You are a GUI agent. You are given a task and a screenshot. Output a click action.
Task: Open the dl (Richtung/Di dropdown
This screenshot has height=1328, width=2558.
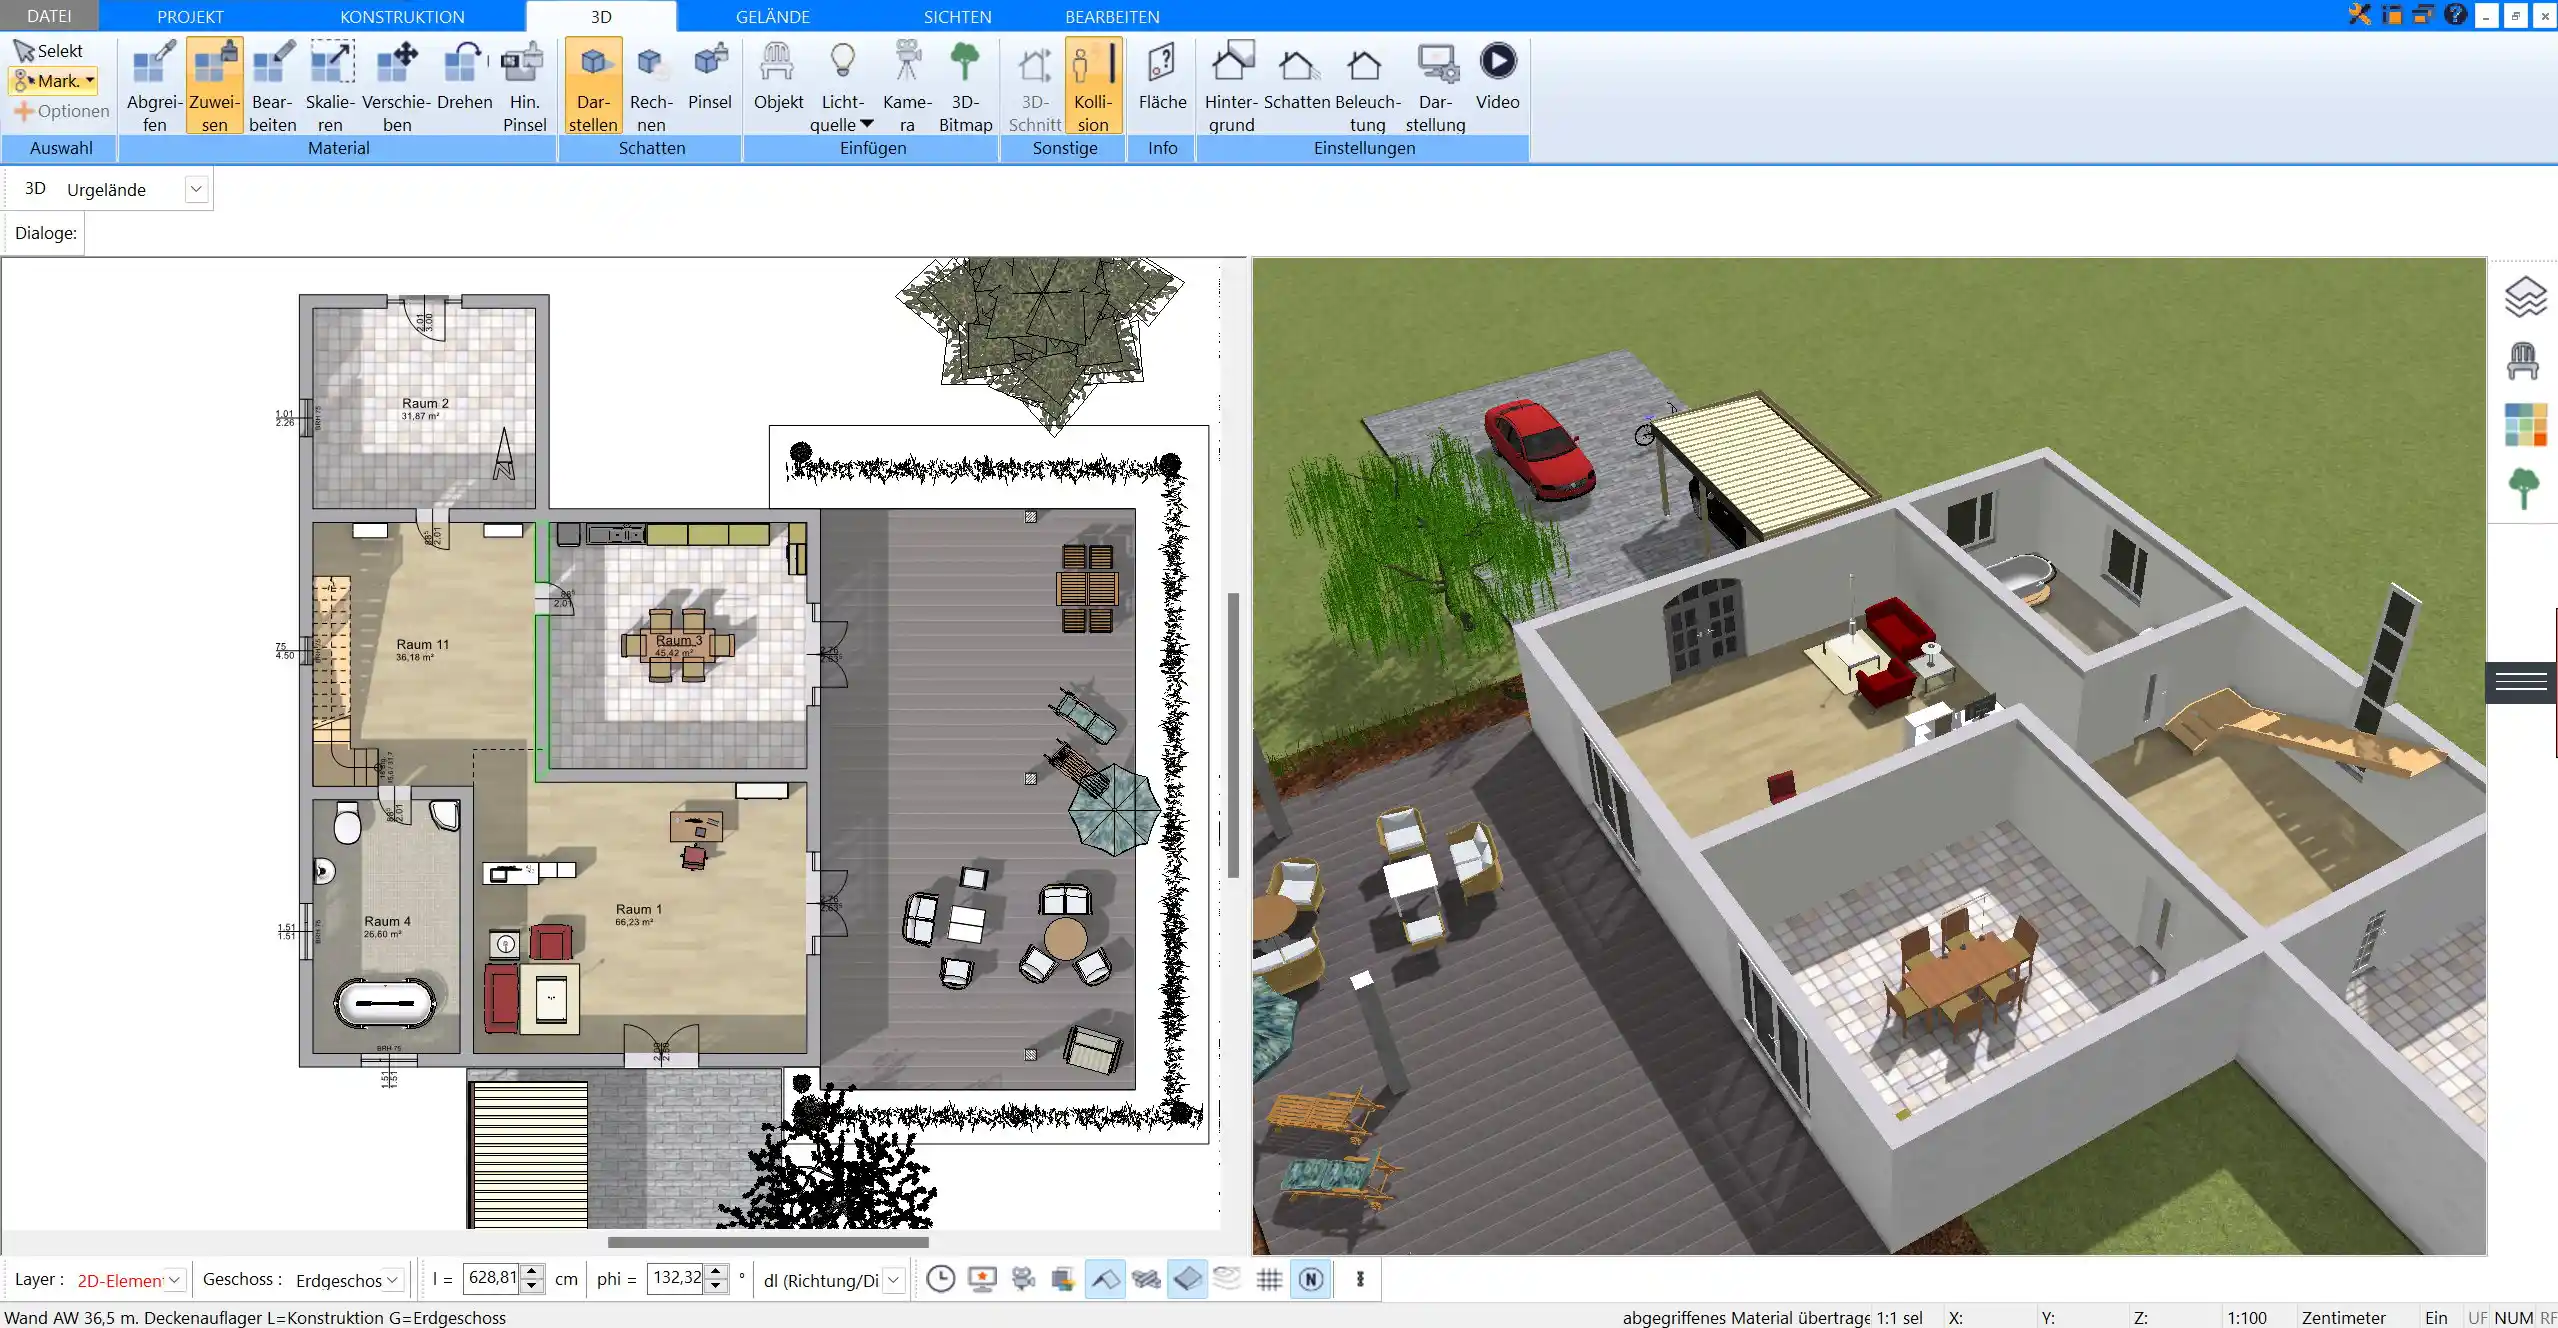pyautogui.click(x=894, y=1280)
